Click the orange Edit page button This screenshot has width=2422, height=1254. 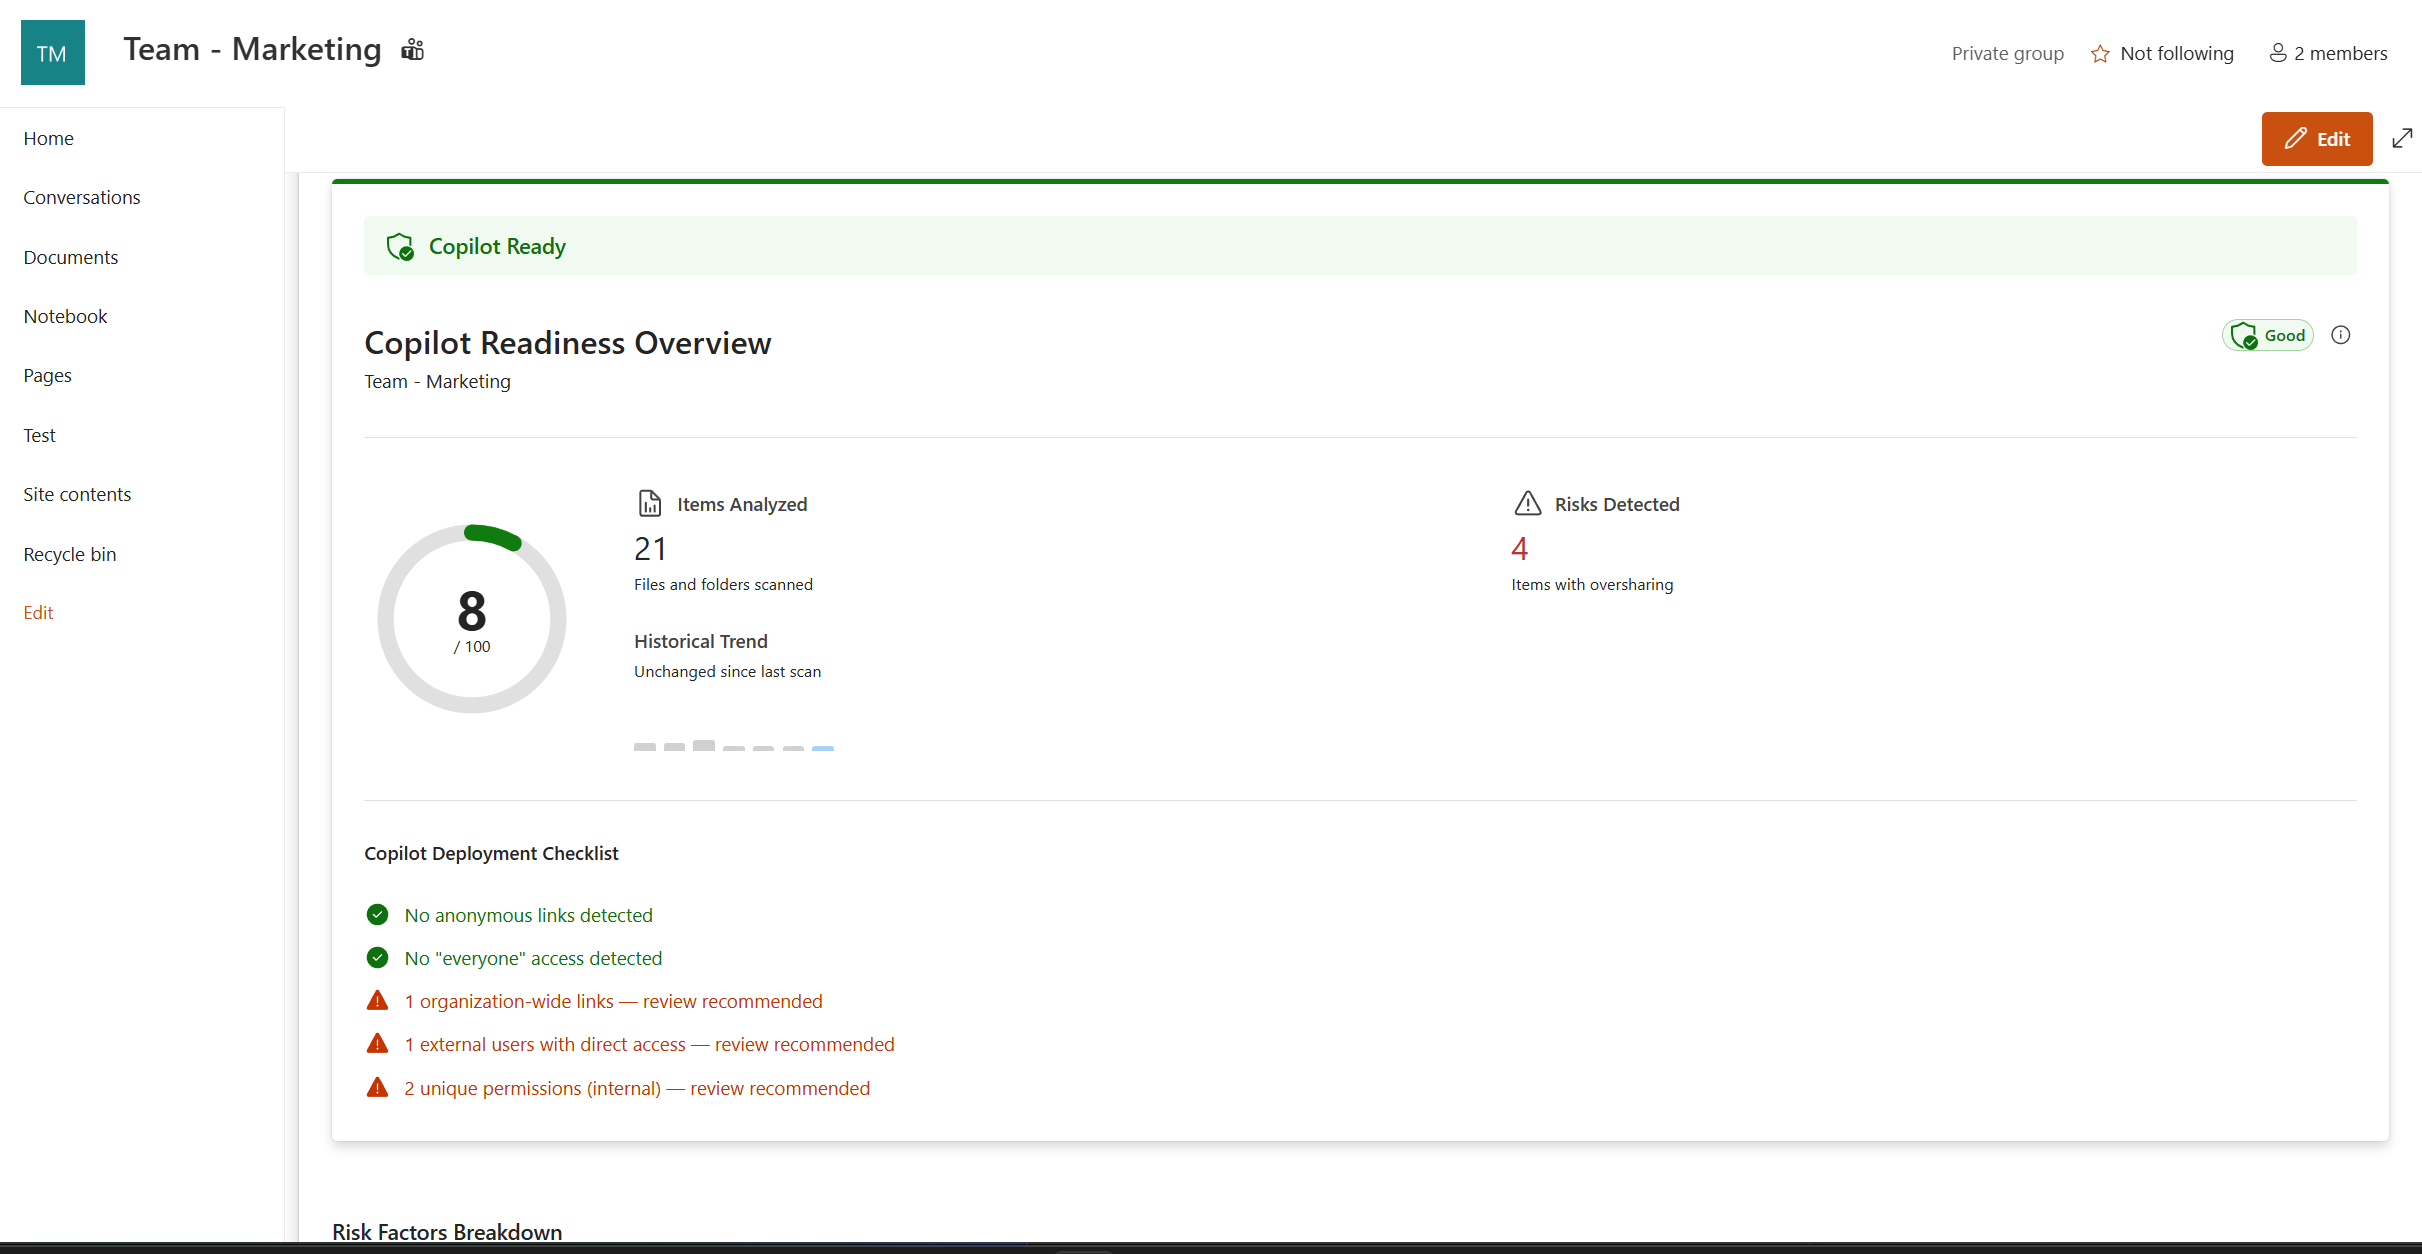point(2317,139)
